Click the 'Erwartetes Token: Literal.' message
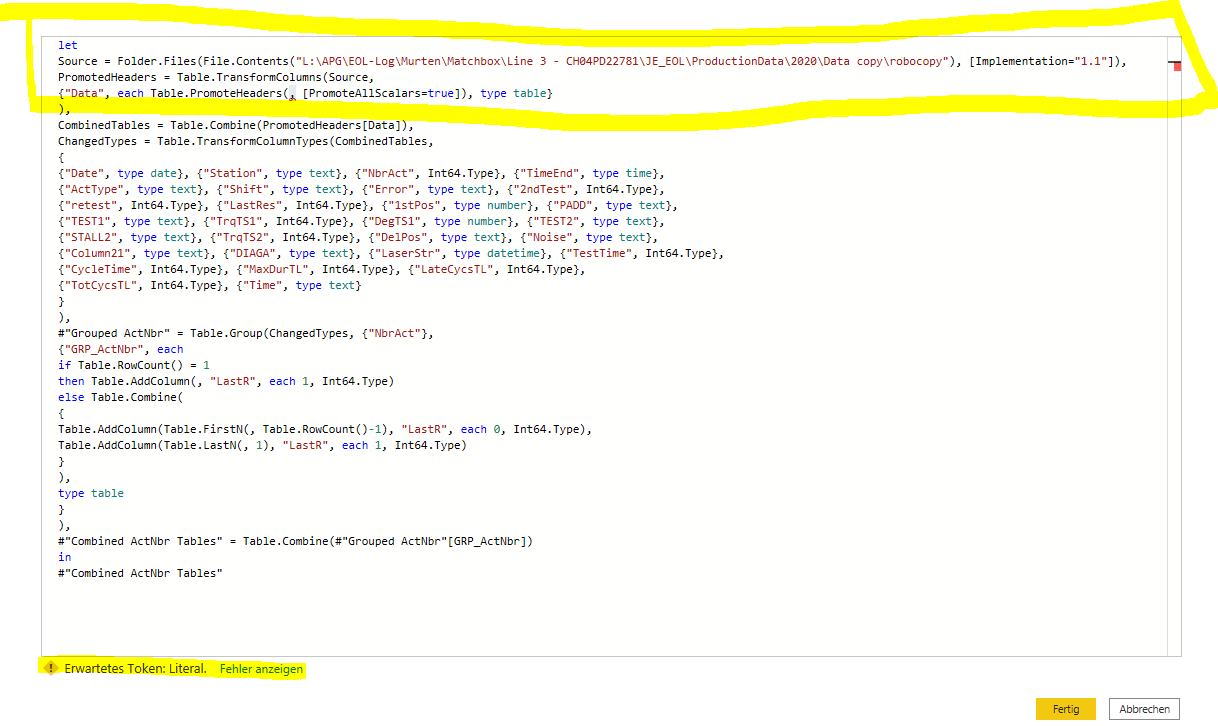 pos(134,669)
